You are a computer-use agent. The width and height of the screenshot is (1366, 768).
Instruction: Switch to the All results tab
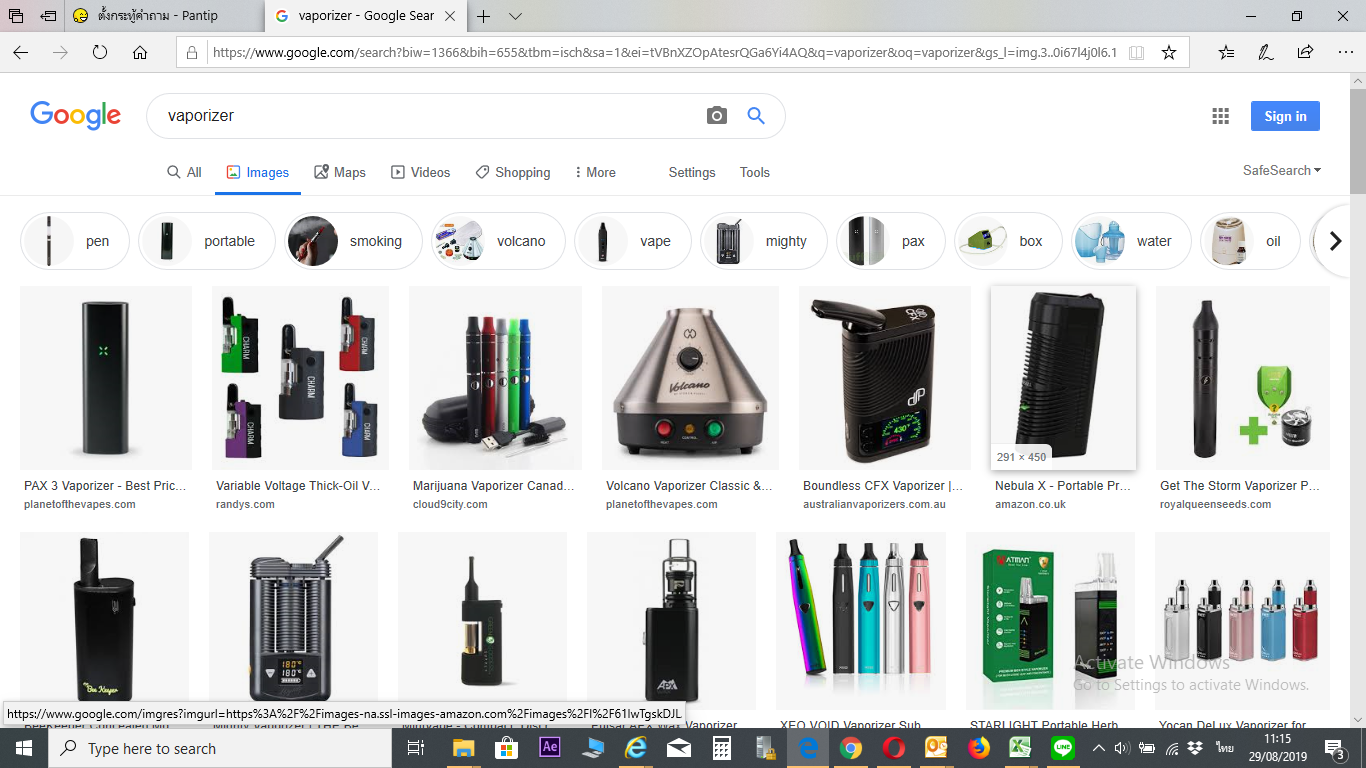click(x=184, y=172)
